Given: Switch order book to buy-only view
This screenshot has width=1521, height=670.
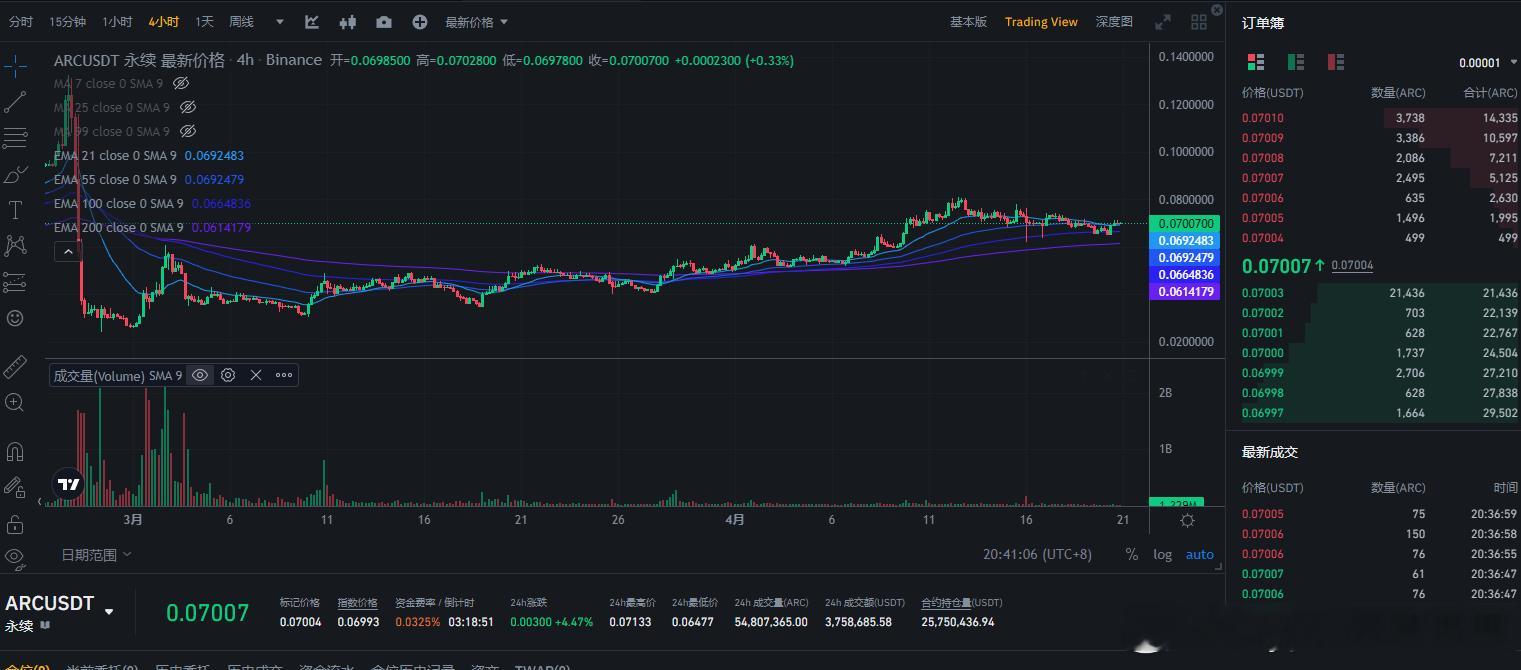Looking at the screenshot, I should tap(1296, 61).
